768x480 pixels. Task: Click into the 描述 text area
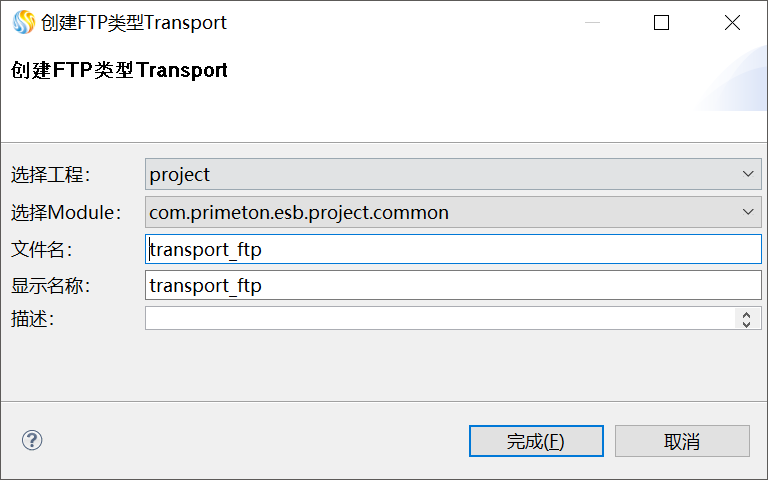pyautogui.click(x=440, y=318)
